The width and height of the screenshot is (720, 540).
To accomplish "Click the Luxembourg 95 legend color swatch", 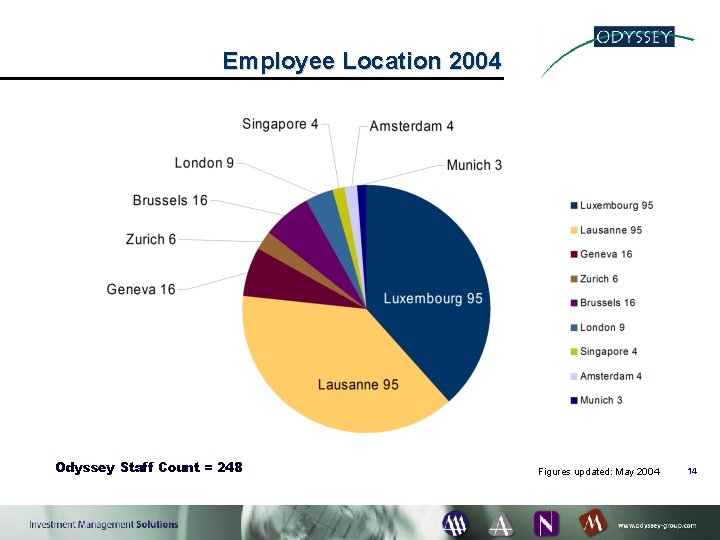I will tap(574, 206).
